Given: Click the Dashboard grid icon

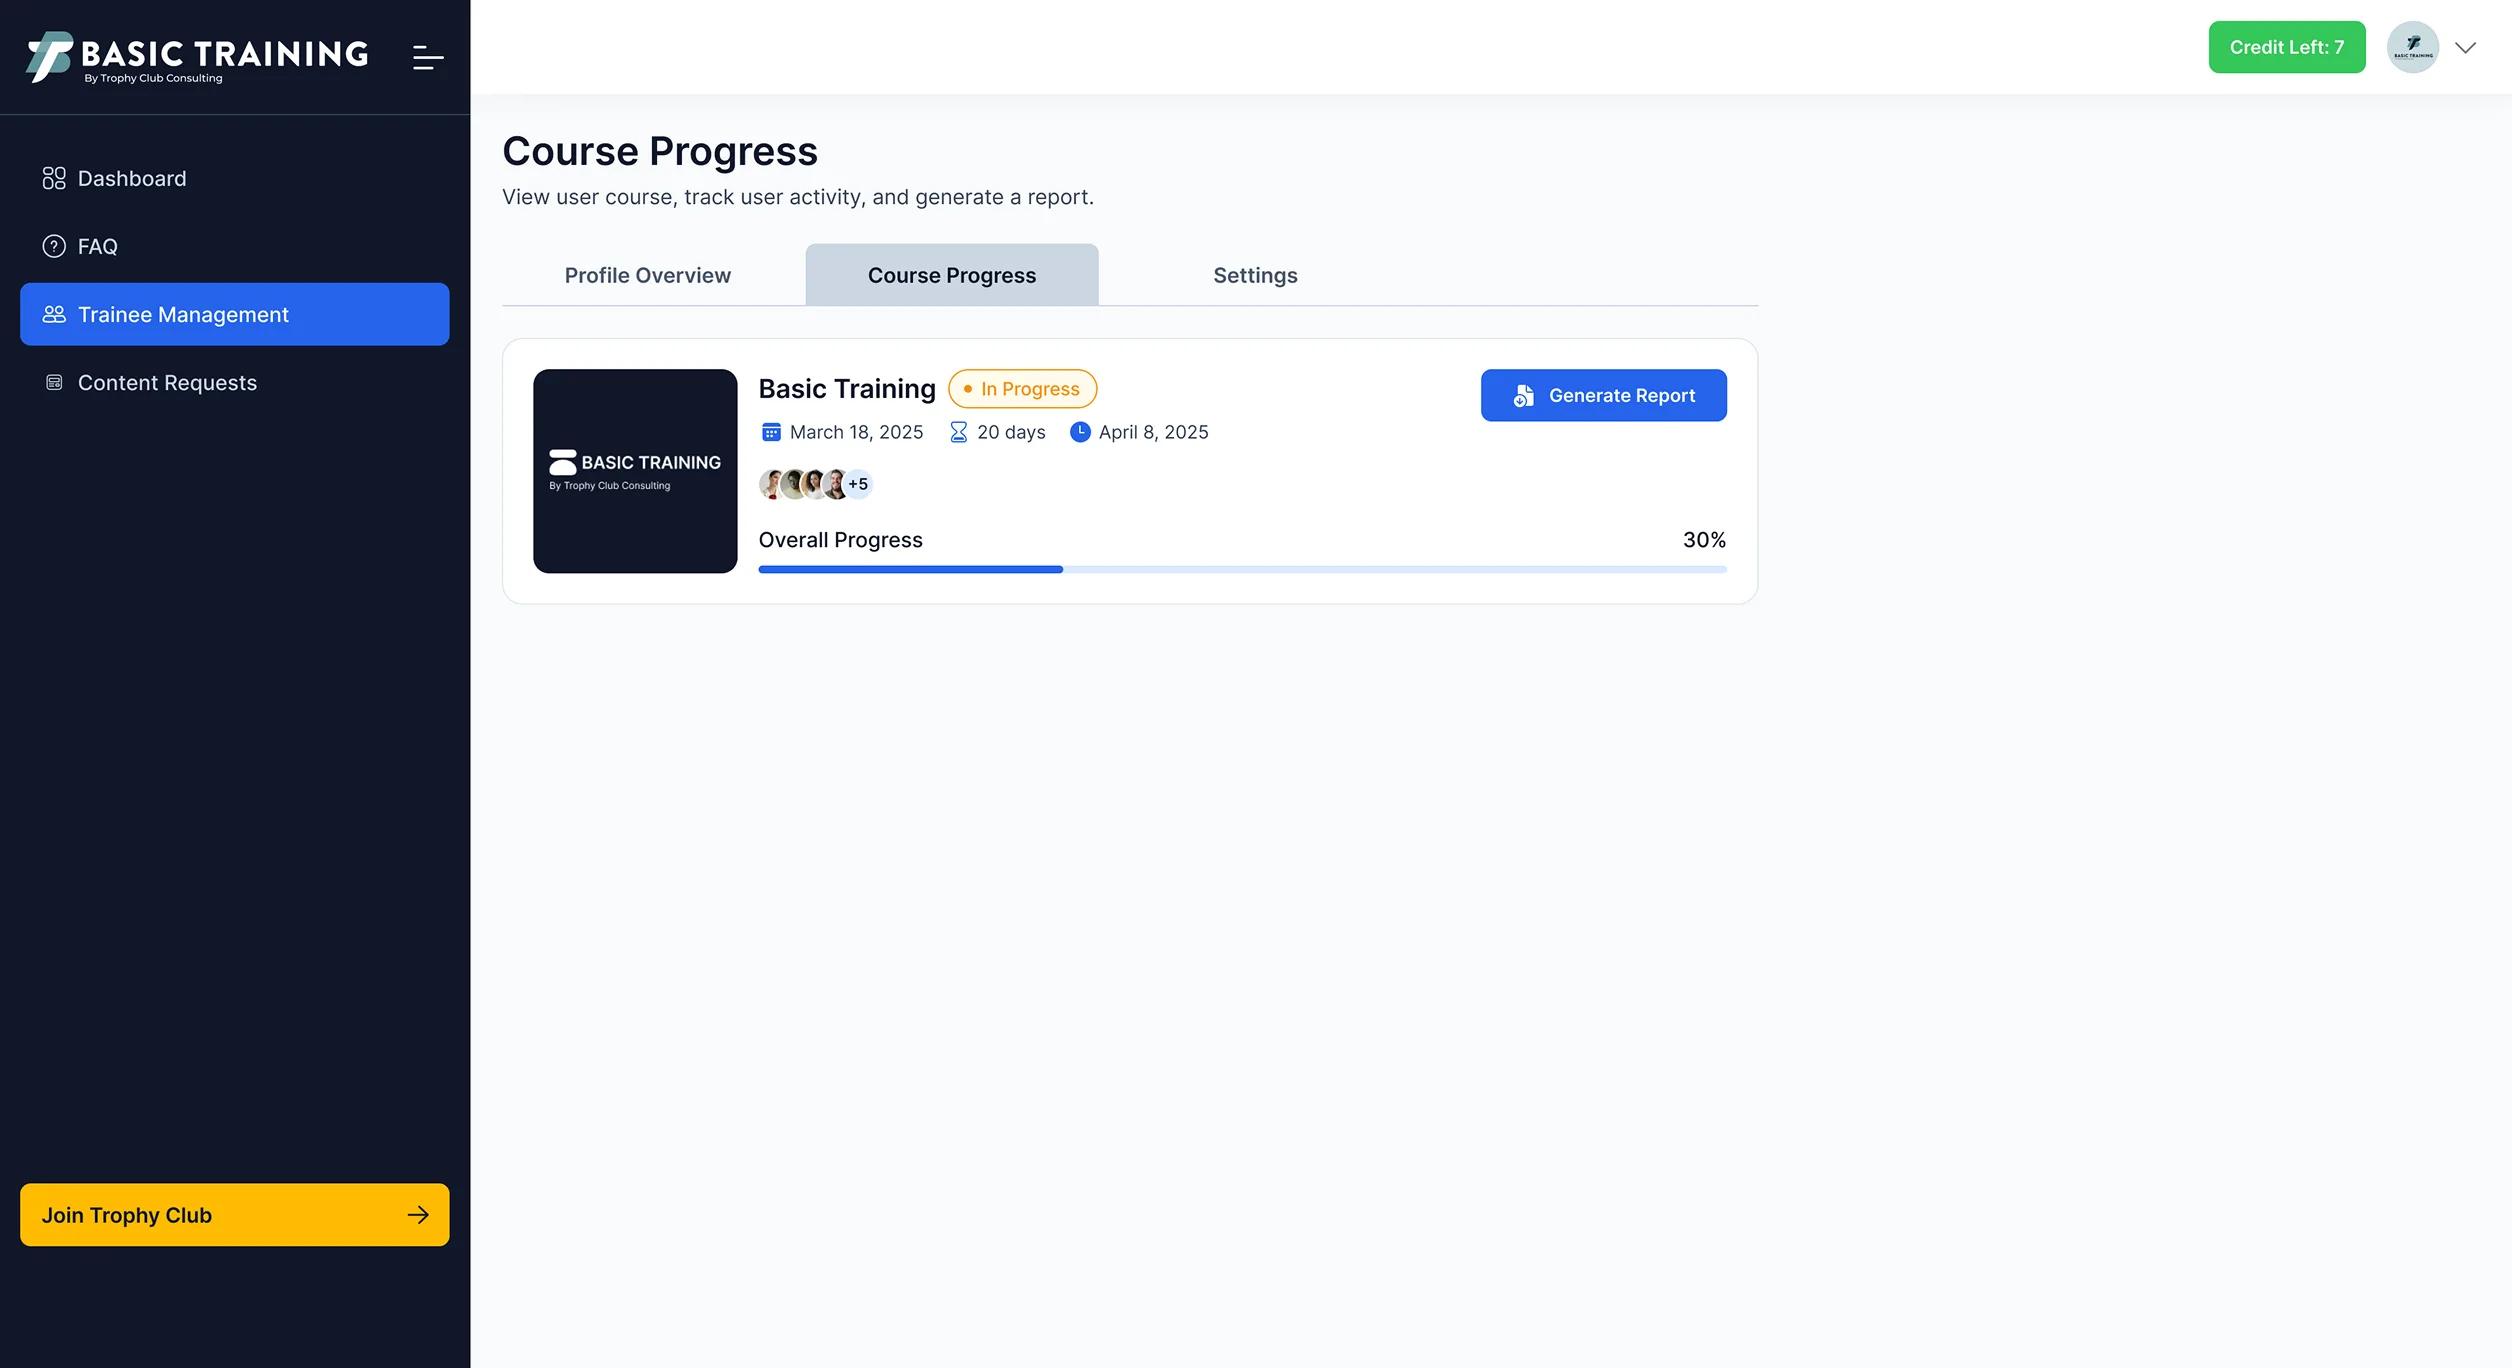Looking at the screenshot, I should tap(54, 178).
